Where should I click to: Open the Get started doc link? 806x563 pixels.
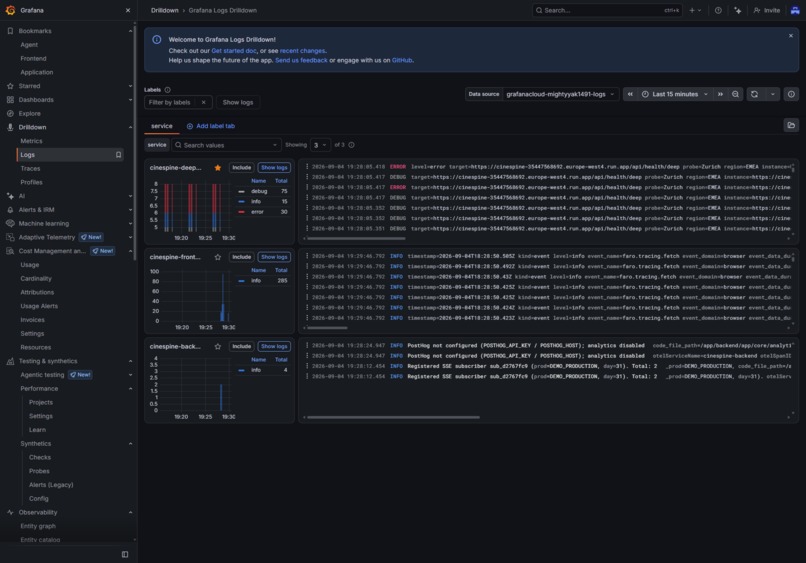click(x=234, y=51)
